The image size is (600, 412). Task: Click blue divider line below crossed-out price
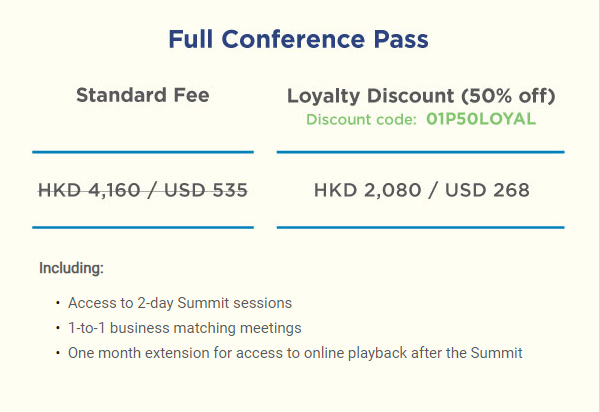point(143,227)
